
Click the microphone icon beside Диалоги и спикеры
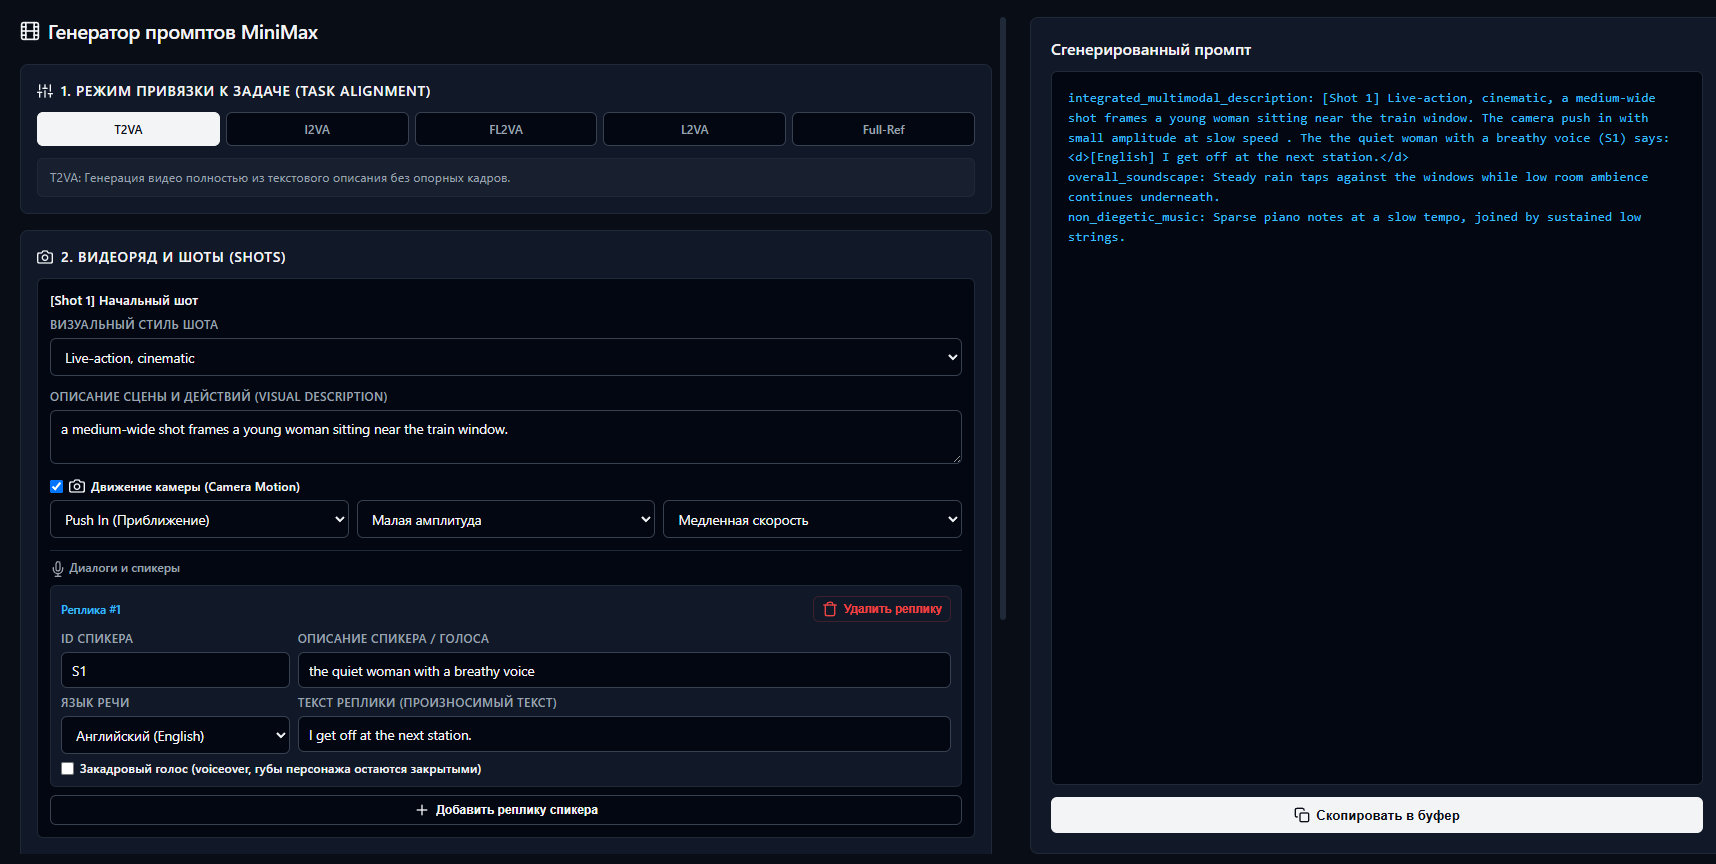click(58, 569)
